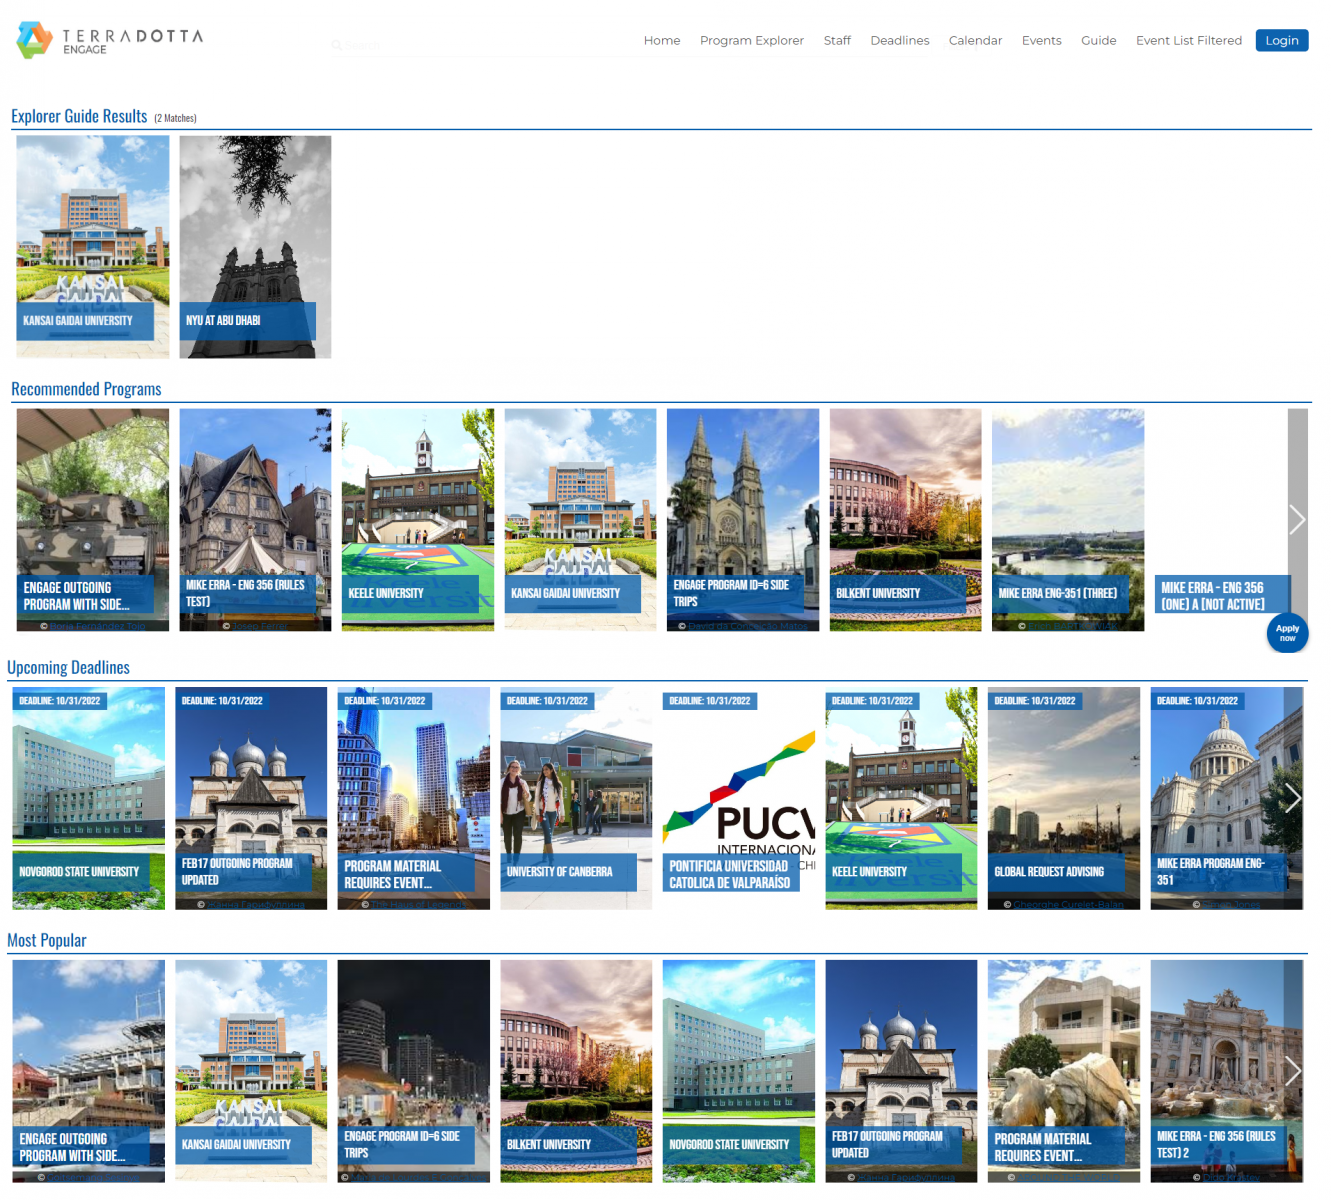Open Feb17 Outgoing Program Updated in Most Popular
1331x1200 pixels.
coord(901,1071)
